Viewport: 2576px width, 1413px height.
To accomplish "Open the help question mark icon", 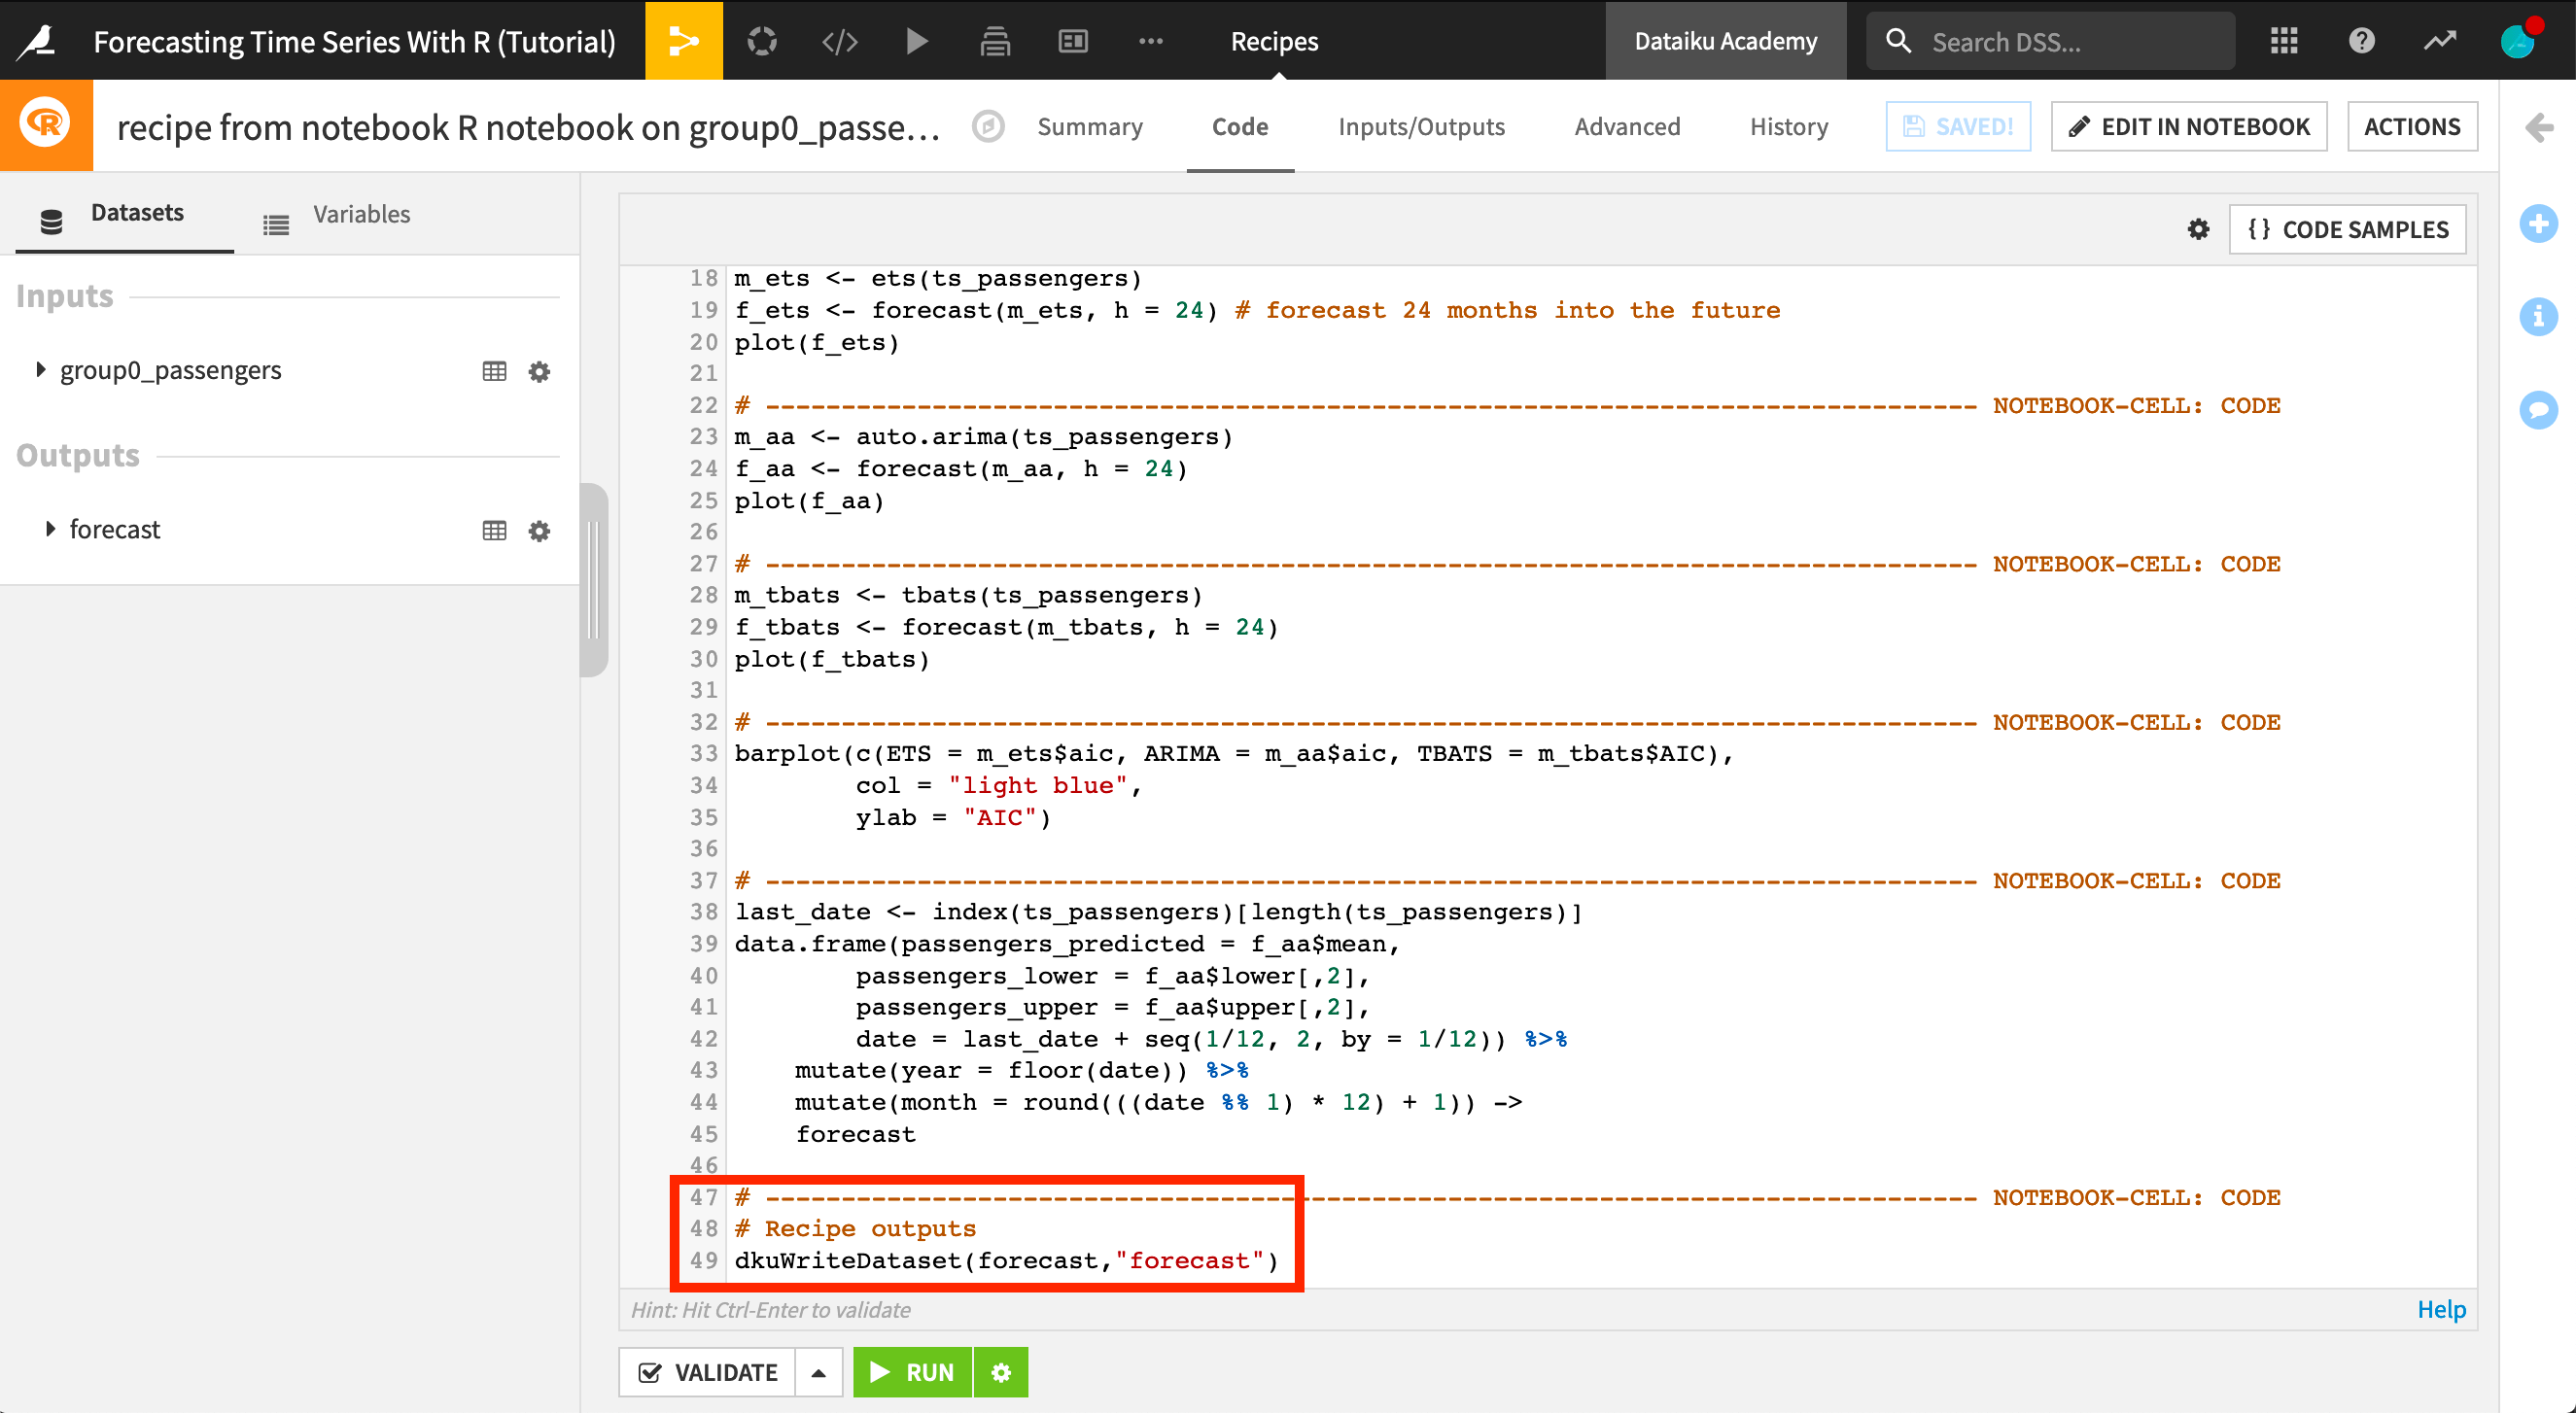I will (x=2362, y=41).
